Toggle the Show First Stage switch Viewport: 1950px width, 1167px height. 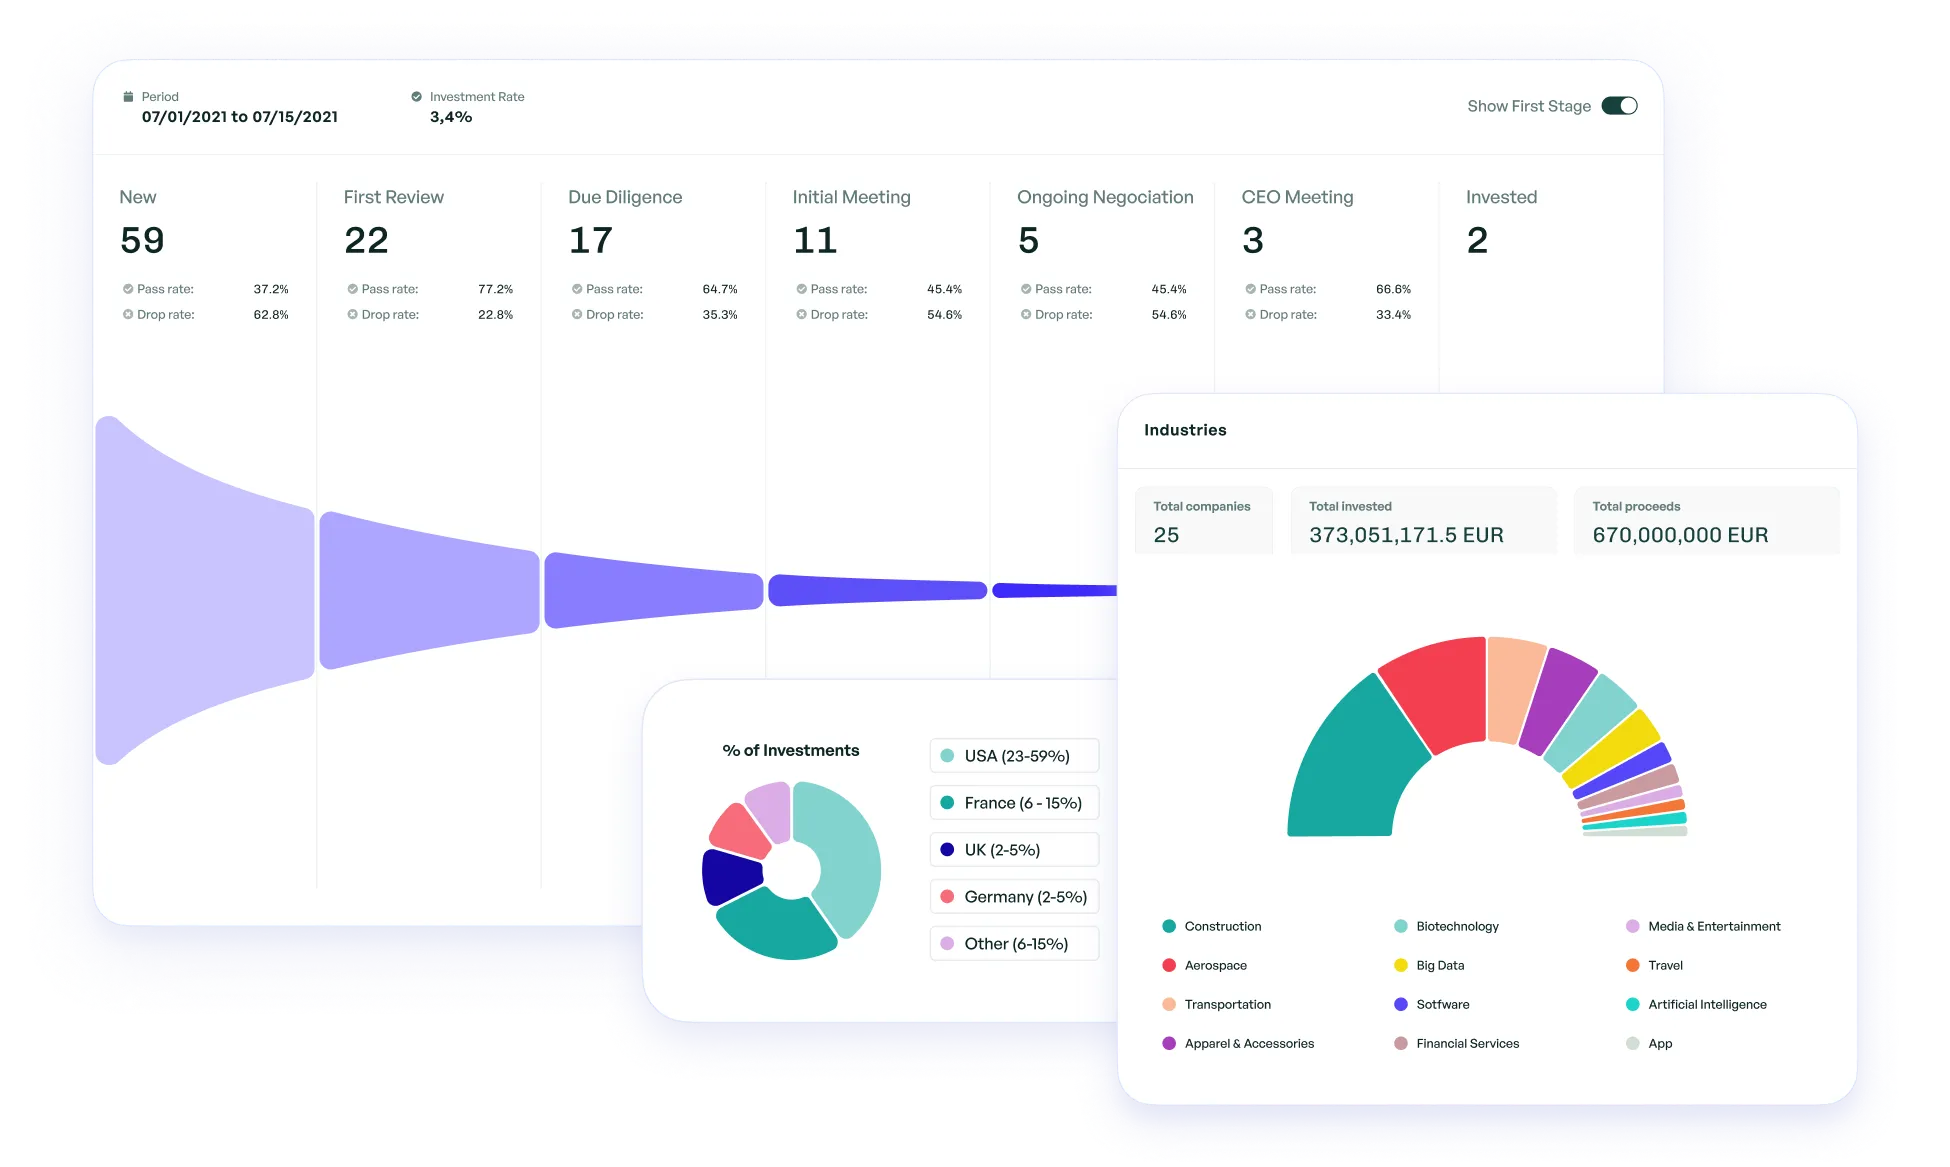(1618, 106)
